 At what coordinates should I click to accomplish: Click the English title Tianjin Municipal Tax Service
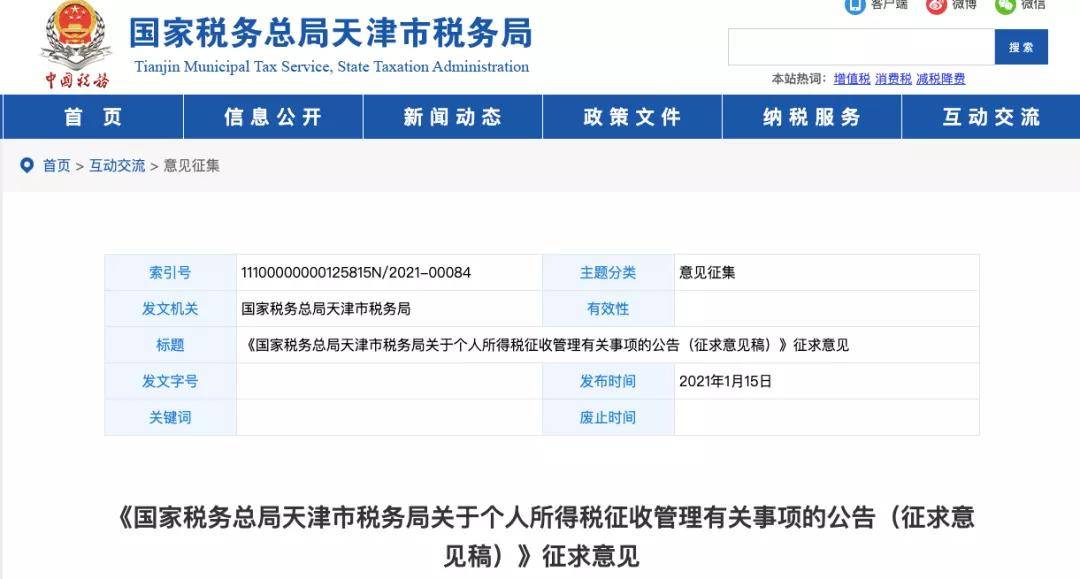[x=332, y=67]
